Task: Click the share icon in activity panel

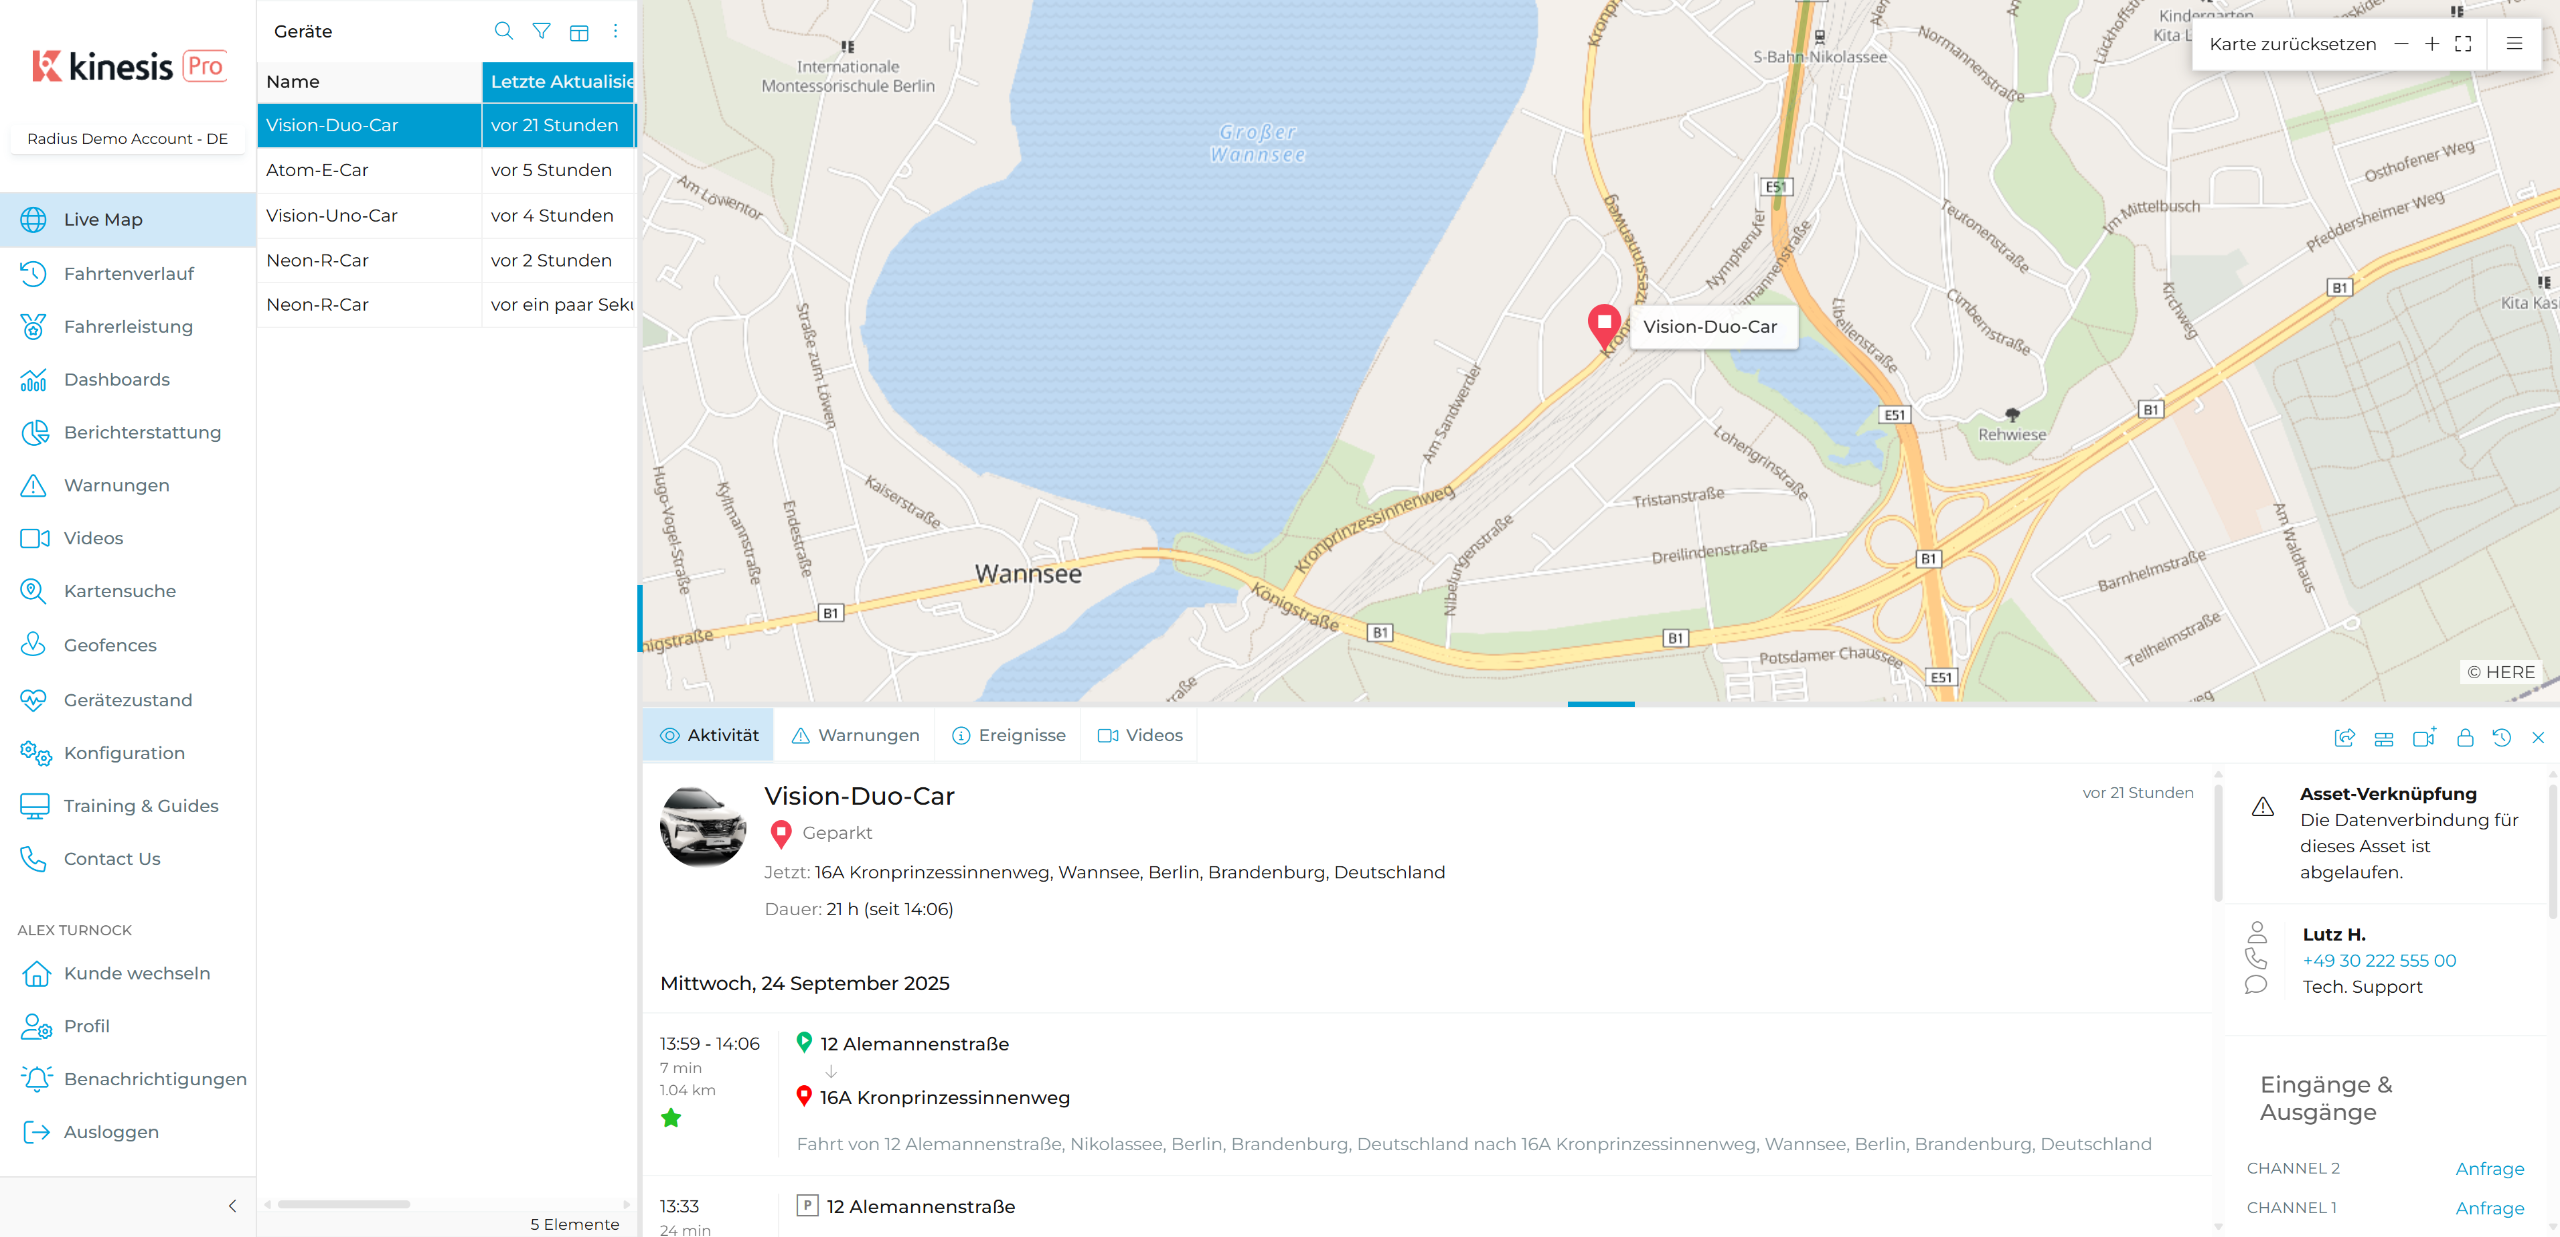Action: (x=2344, y=738)
